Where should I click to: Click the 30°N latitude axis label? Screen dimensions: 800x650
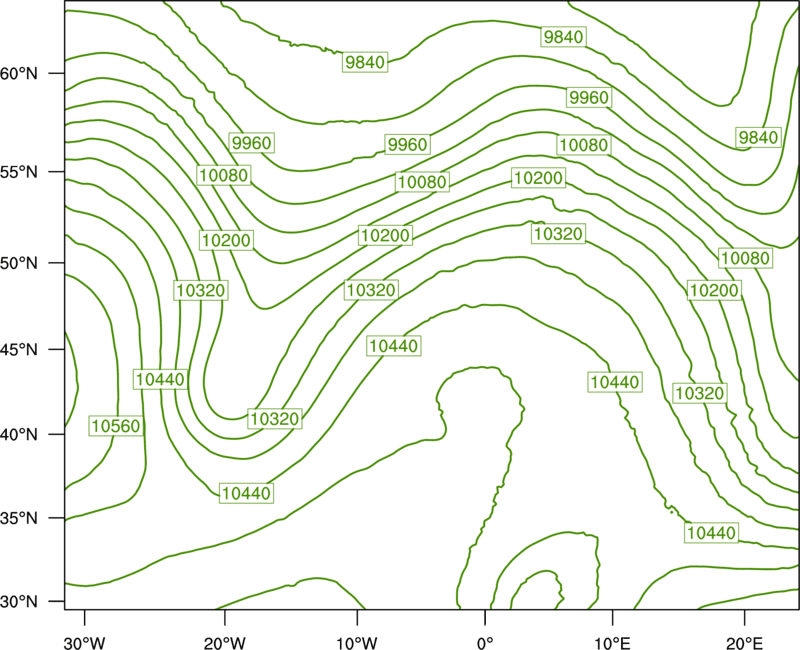19,602
